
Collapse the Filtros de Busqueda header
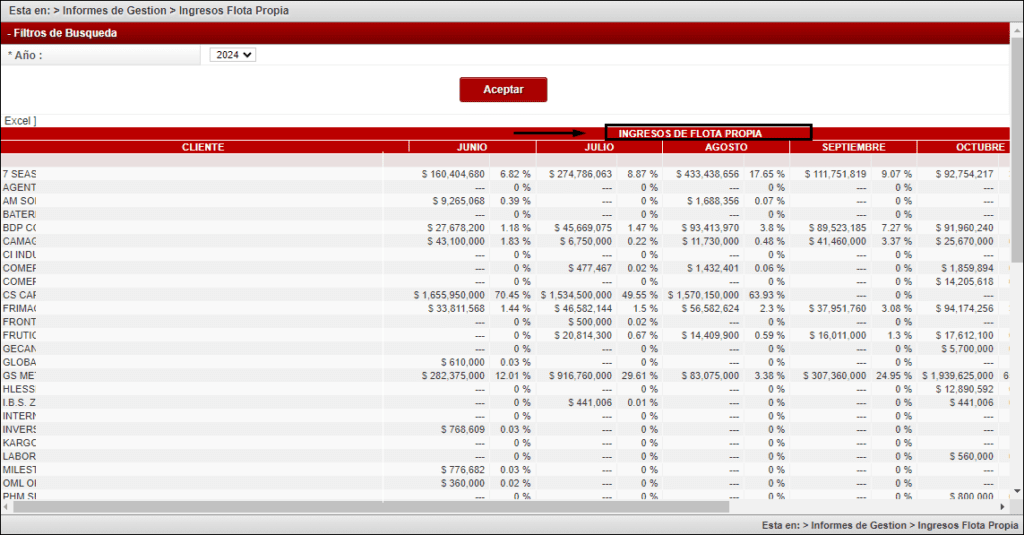pyautogui.click(x=62, y=33)
